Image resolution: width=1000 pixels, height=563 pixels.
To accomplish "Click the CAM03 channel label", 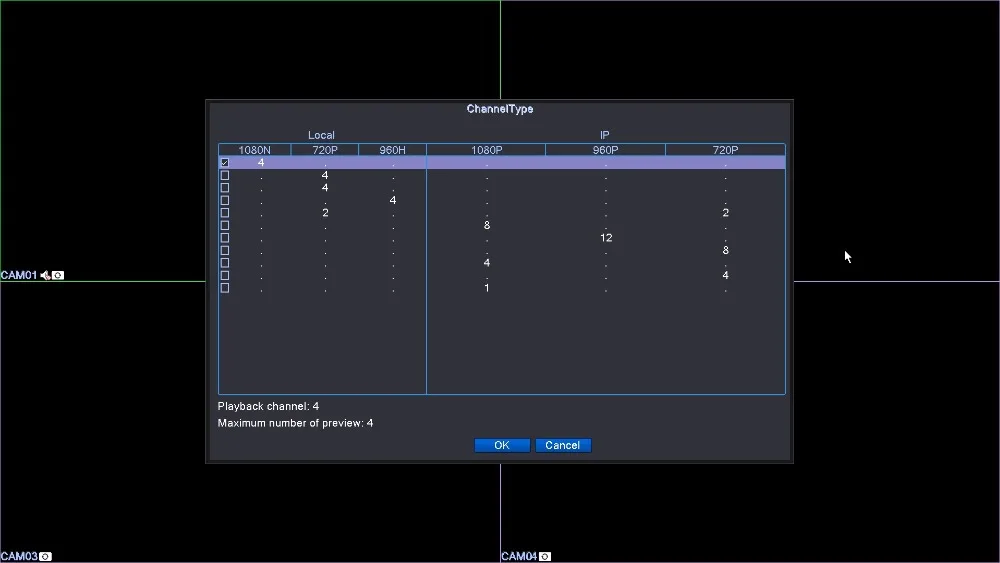I will (x=19, y=557).
